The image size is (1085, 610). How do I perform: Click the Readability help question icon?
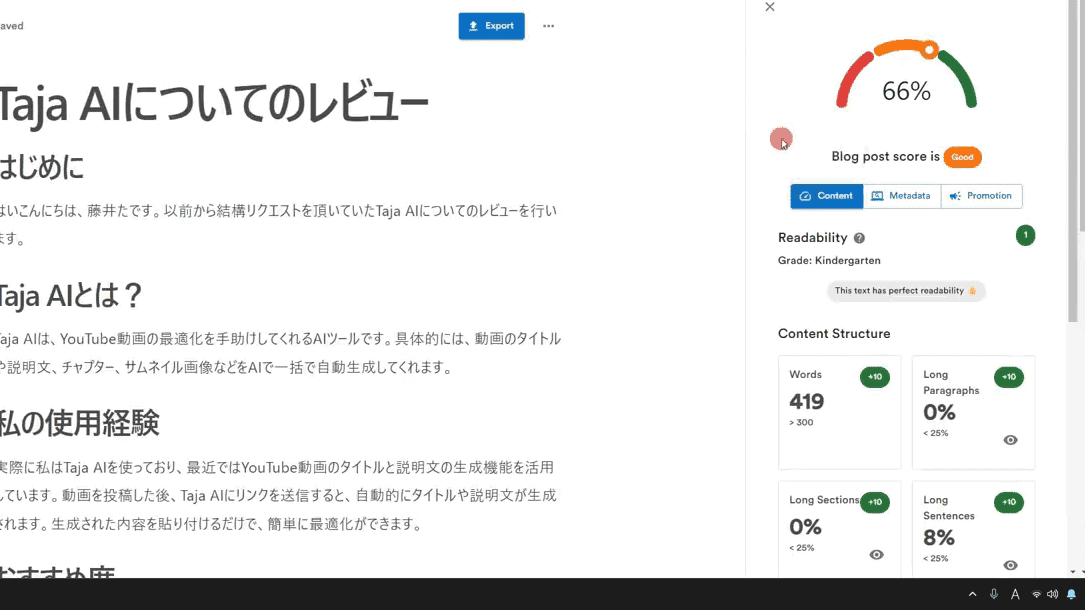pyautogui.click(x=859, y=238)
